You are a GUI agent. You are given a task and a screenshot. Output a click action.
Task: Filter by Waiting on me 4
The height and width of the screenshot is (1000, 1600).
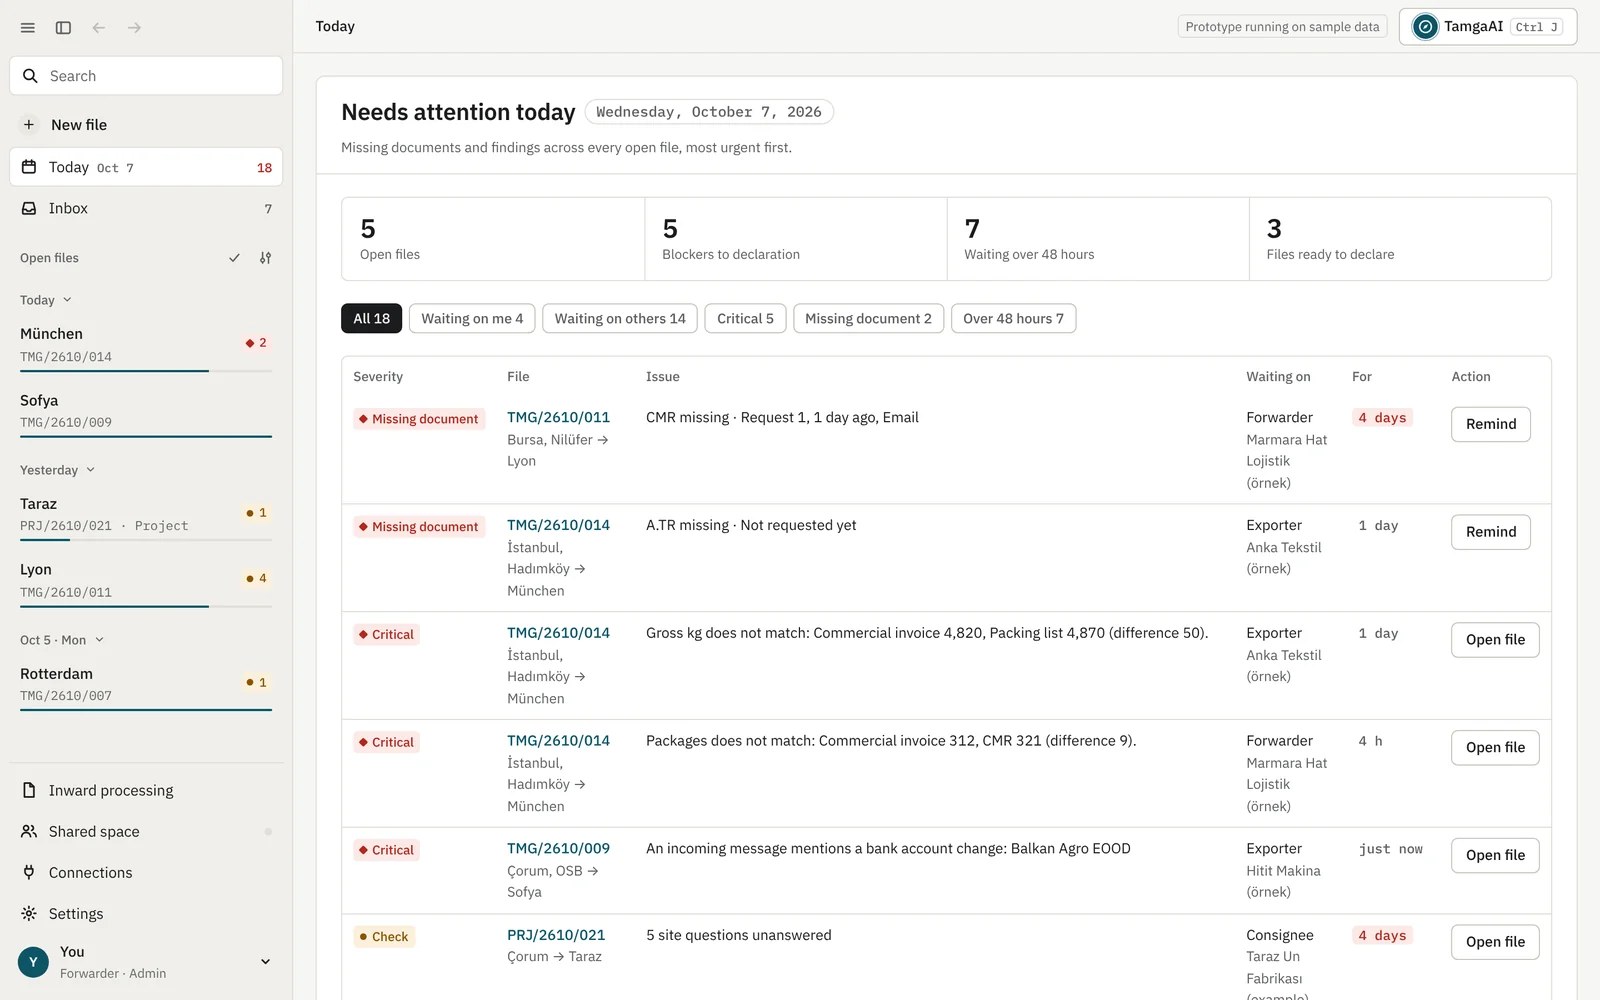pos(472,318)
